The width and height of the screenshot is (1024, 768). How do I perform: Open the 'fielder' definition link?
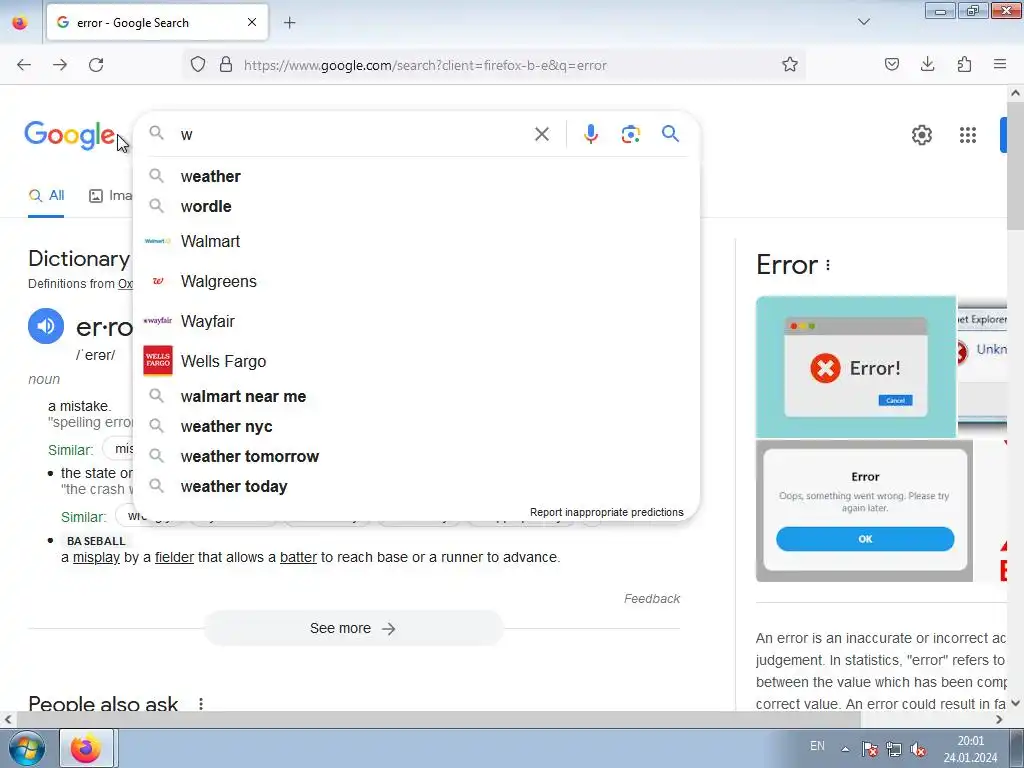(174, 557)
